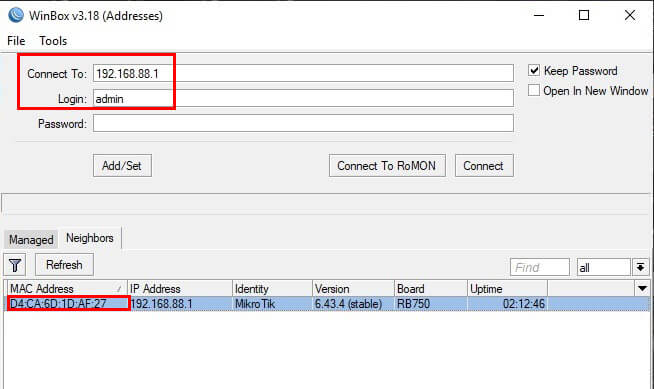The height and width of the screenshot is (389, 654).
Task: Click the Connect To RoMON button
Action: [x=387, y=166]
